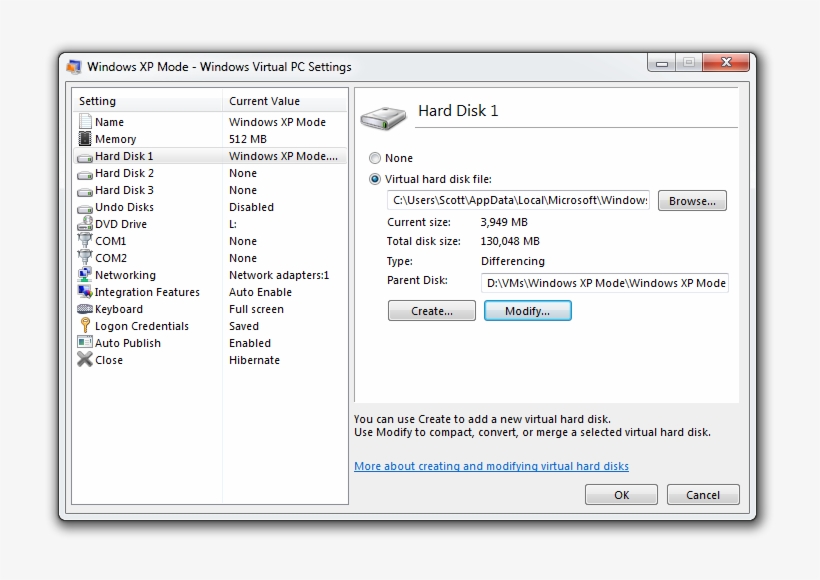Select the Close setting label
This screenshot has width=820, height=580.
point(109,360)
